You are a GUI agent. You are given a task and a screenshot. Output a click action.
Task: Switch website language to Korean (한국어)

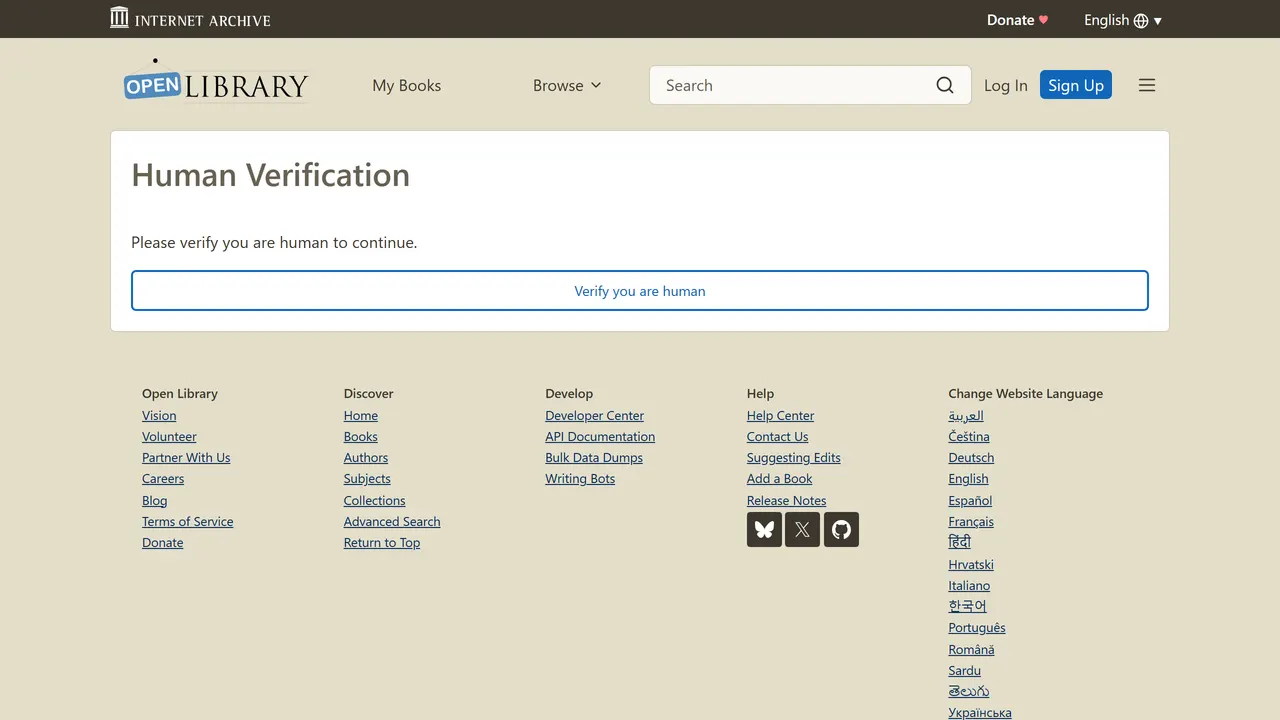point(968,606)
